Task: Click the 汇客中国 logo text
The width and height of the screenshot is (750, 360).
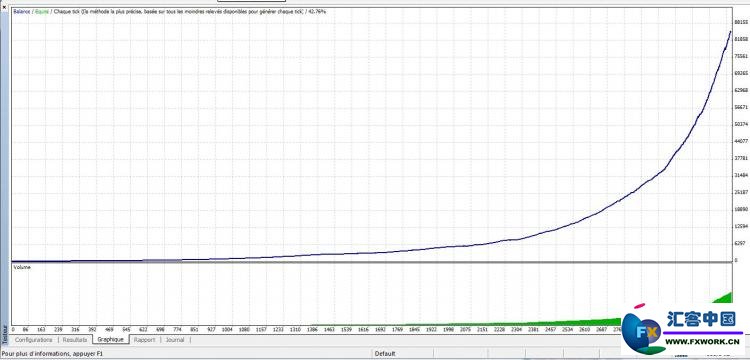Action: tap(703, 319)
